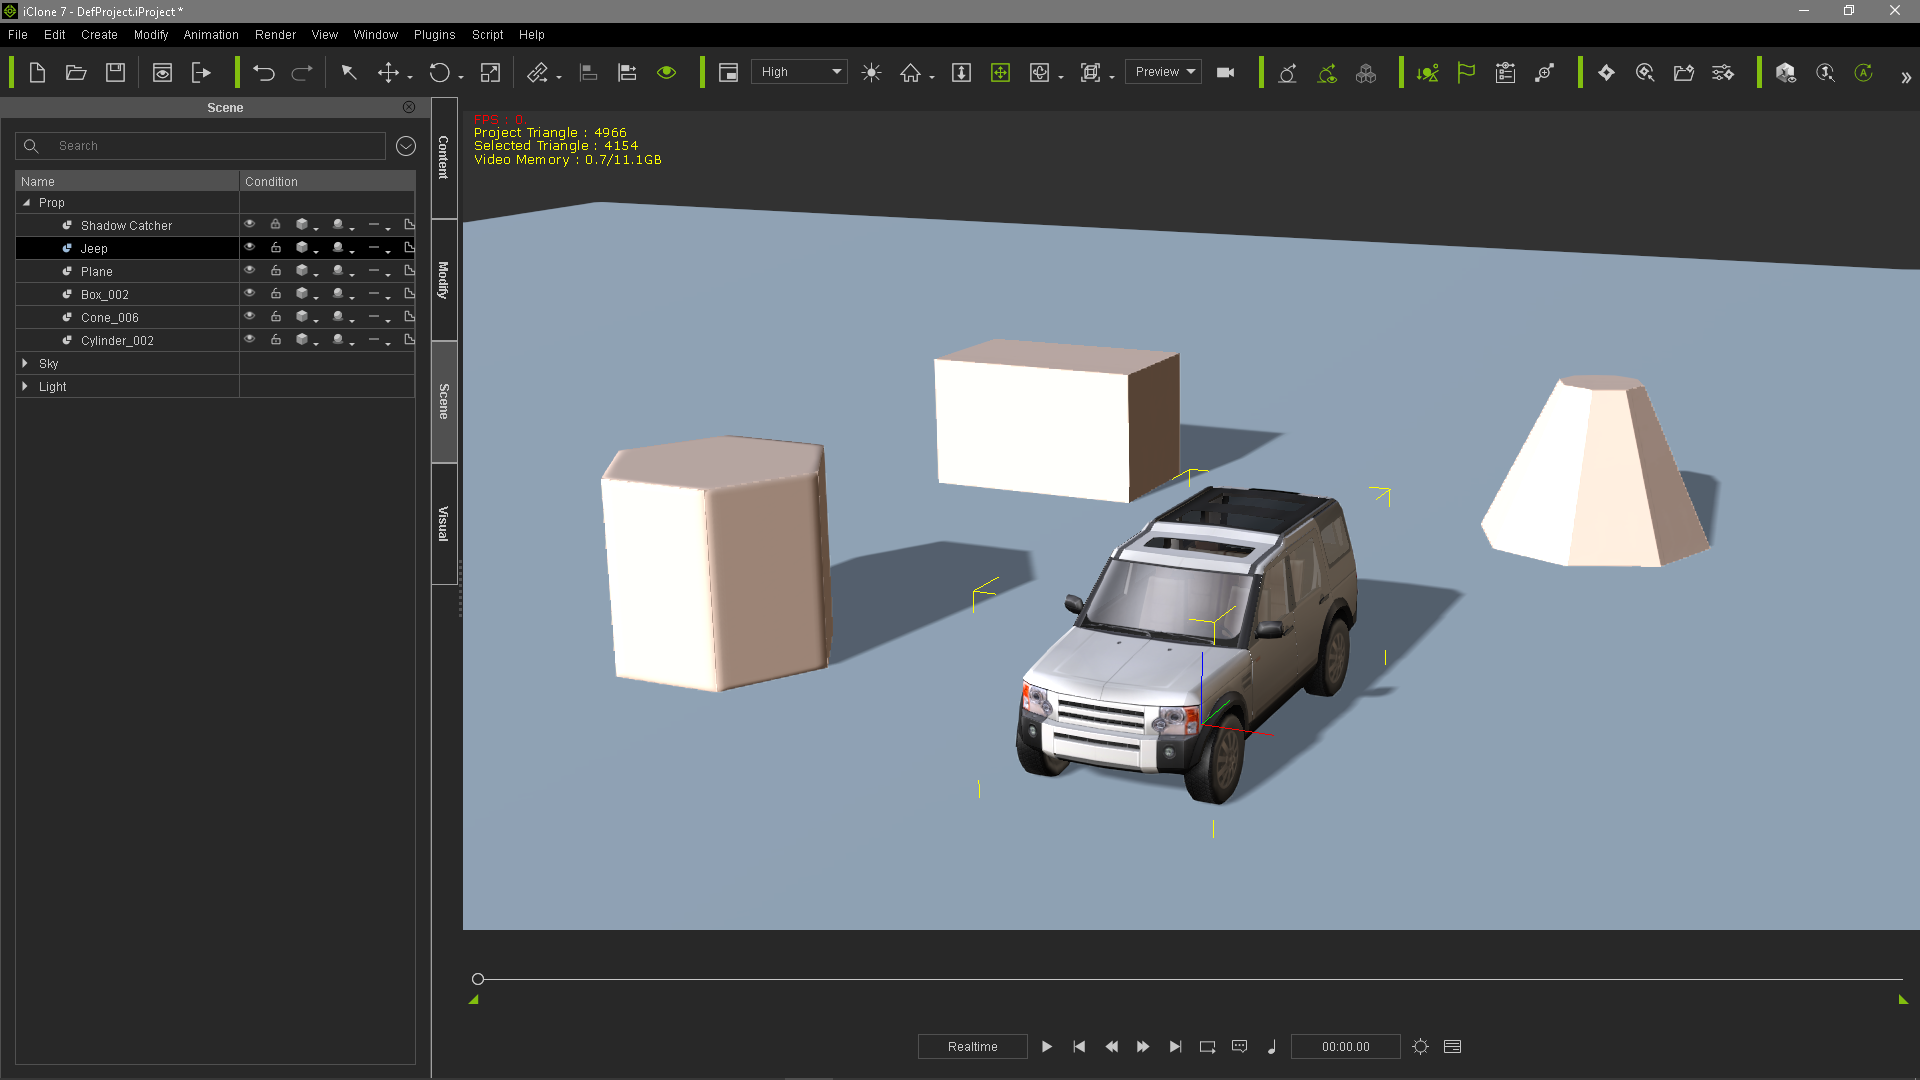Click the timeline playhead marker

(477, 978)
